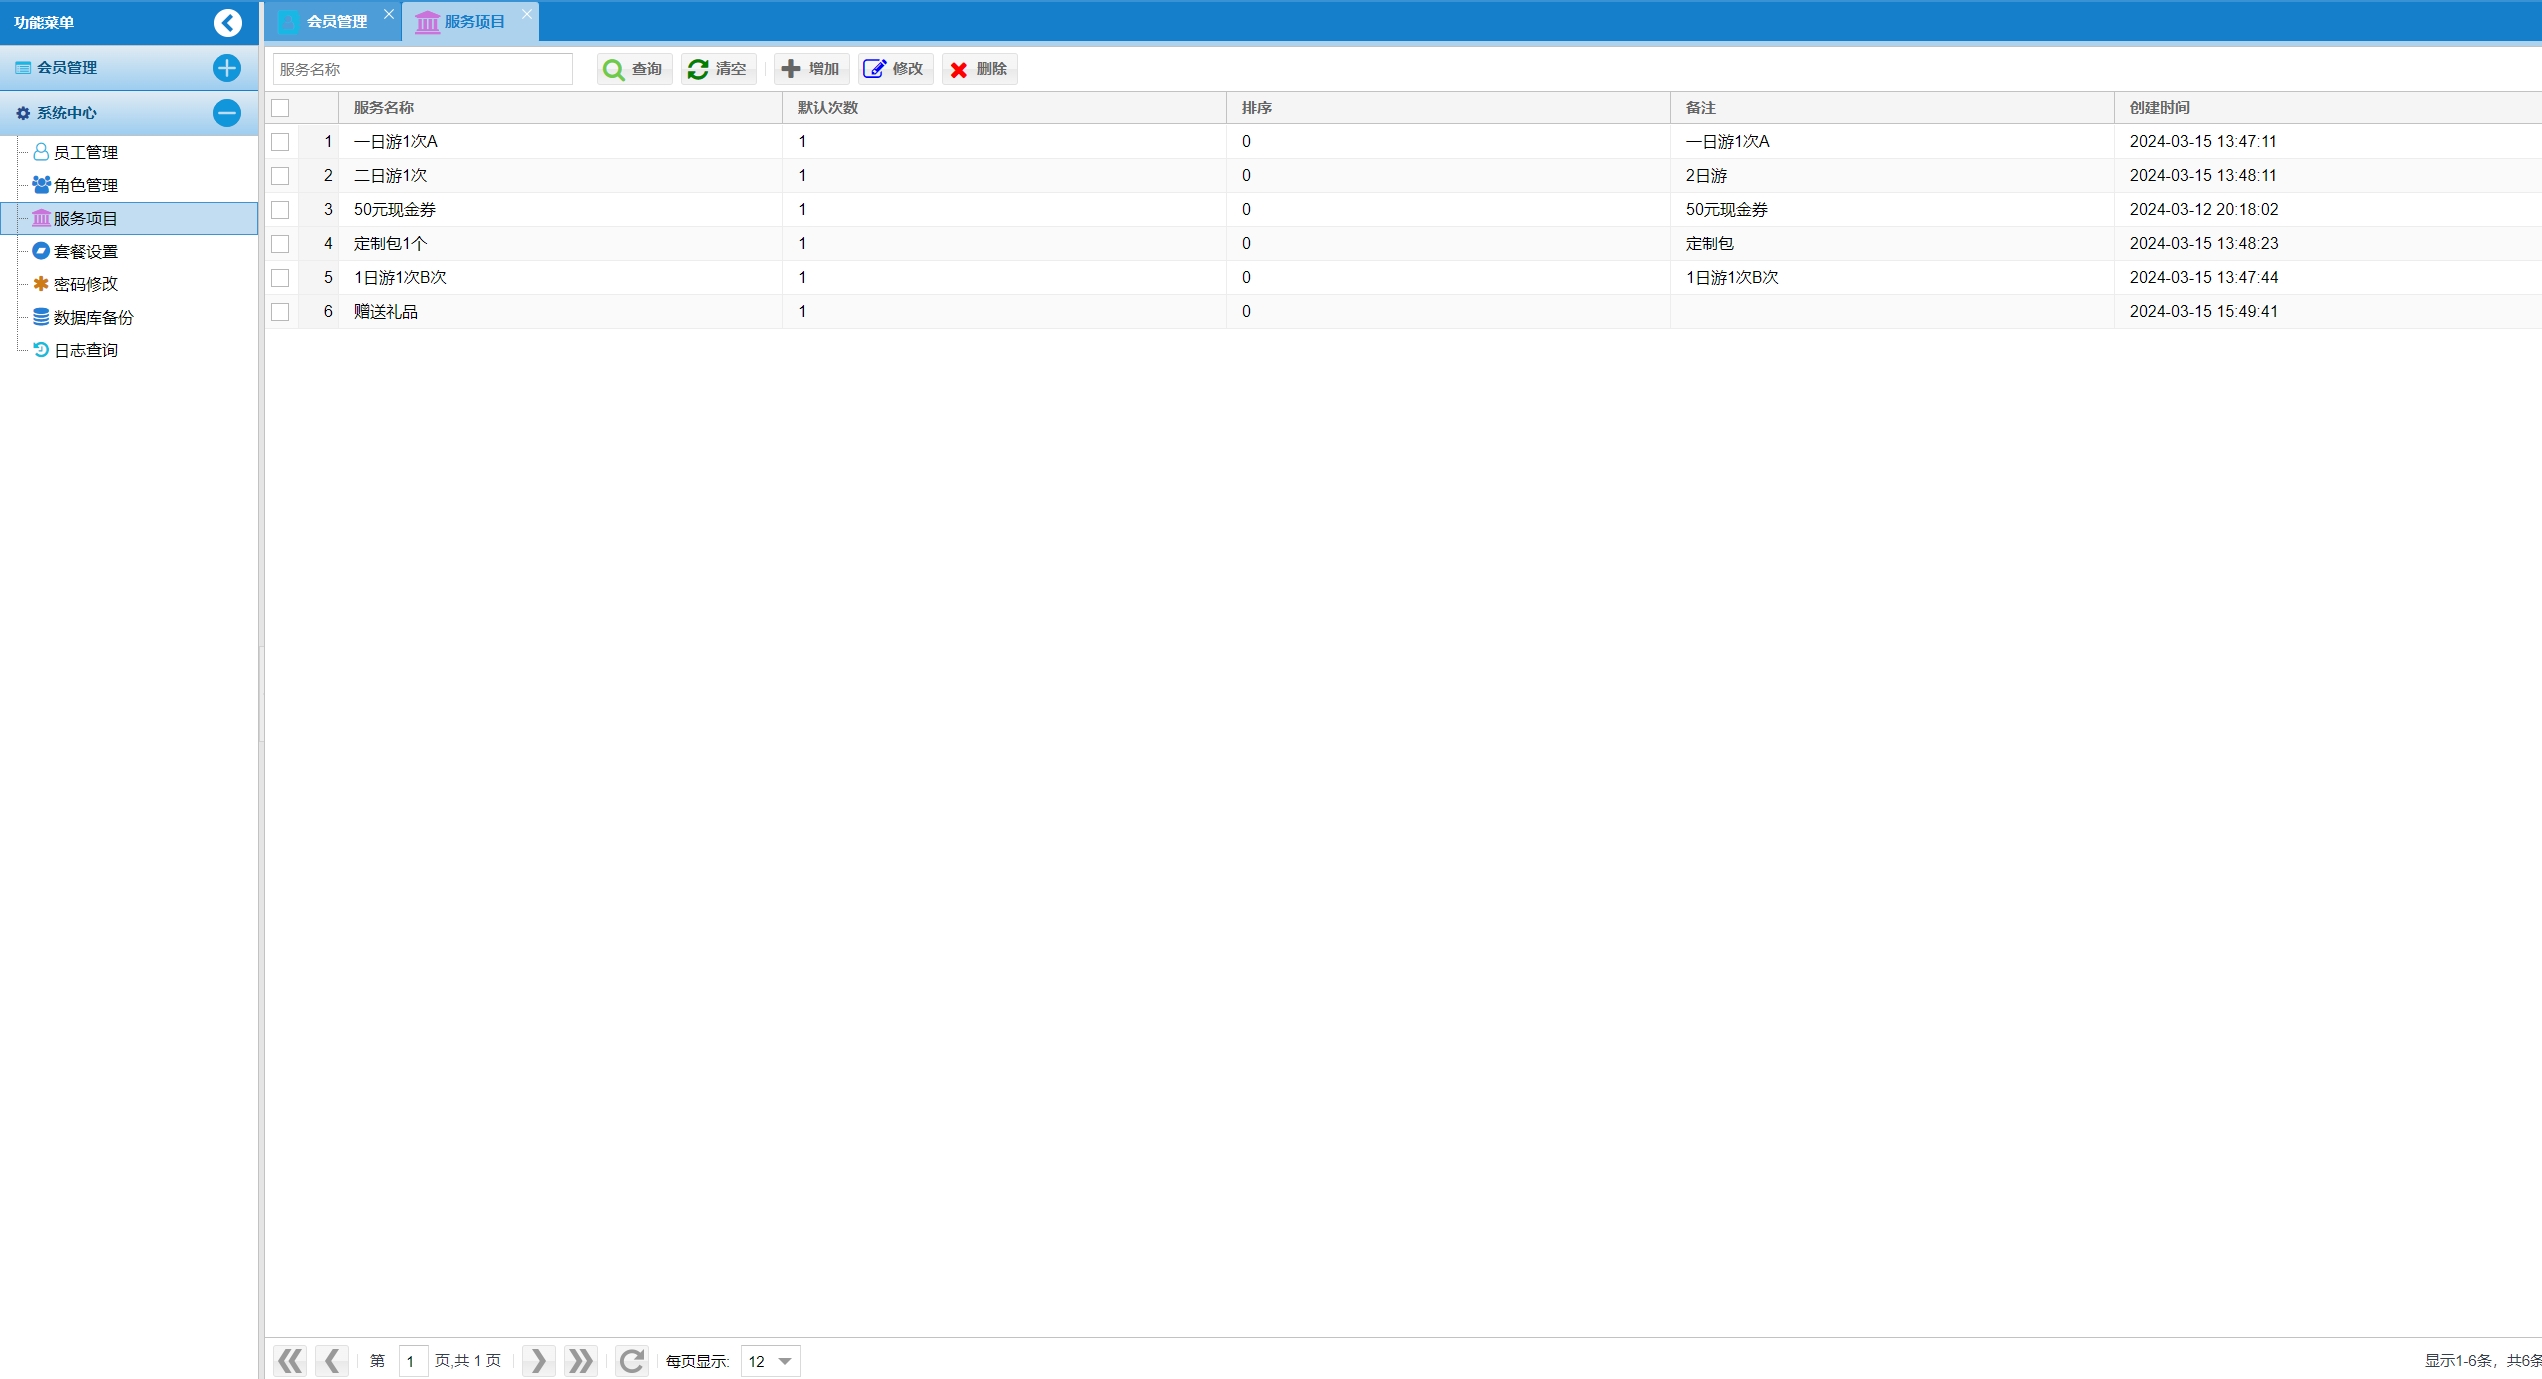Click the 数据库备份 database icon

click(x=41, y=316)
